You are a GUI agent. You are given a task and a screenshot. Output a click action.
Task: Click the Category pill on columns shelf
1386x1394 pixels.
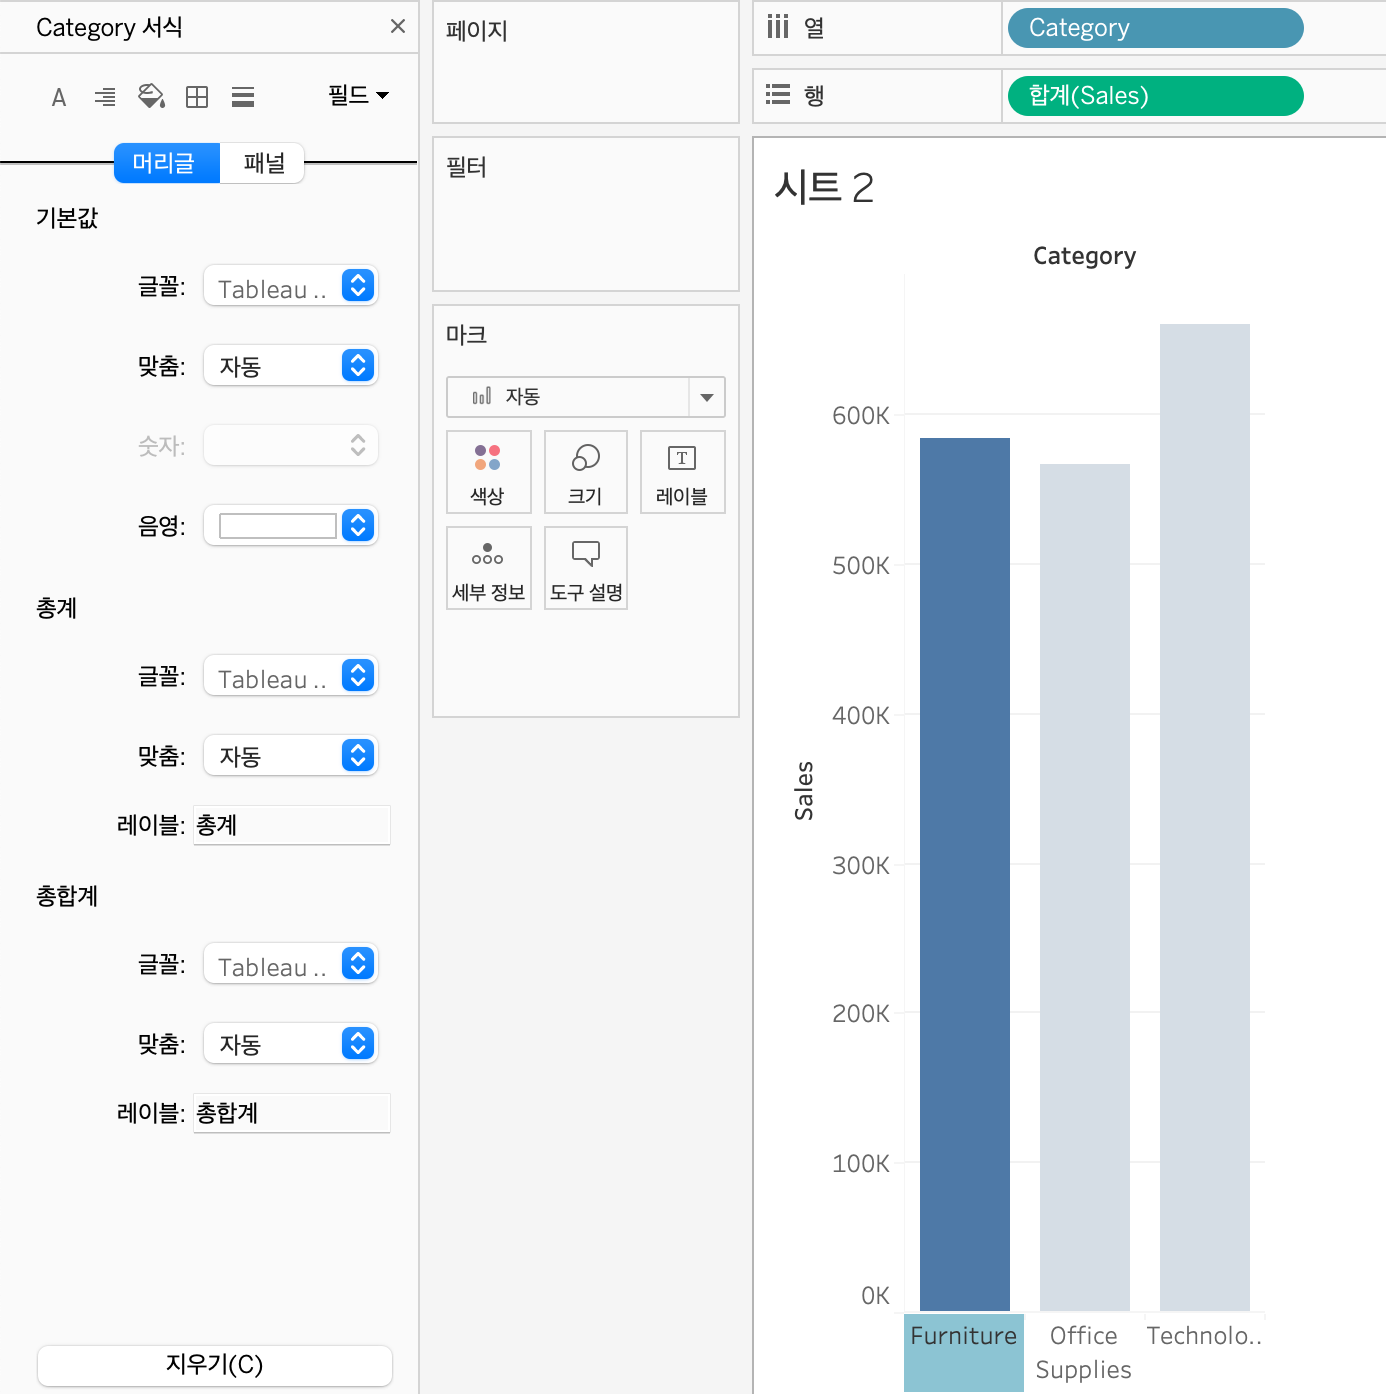1155,28
